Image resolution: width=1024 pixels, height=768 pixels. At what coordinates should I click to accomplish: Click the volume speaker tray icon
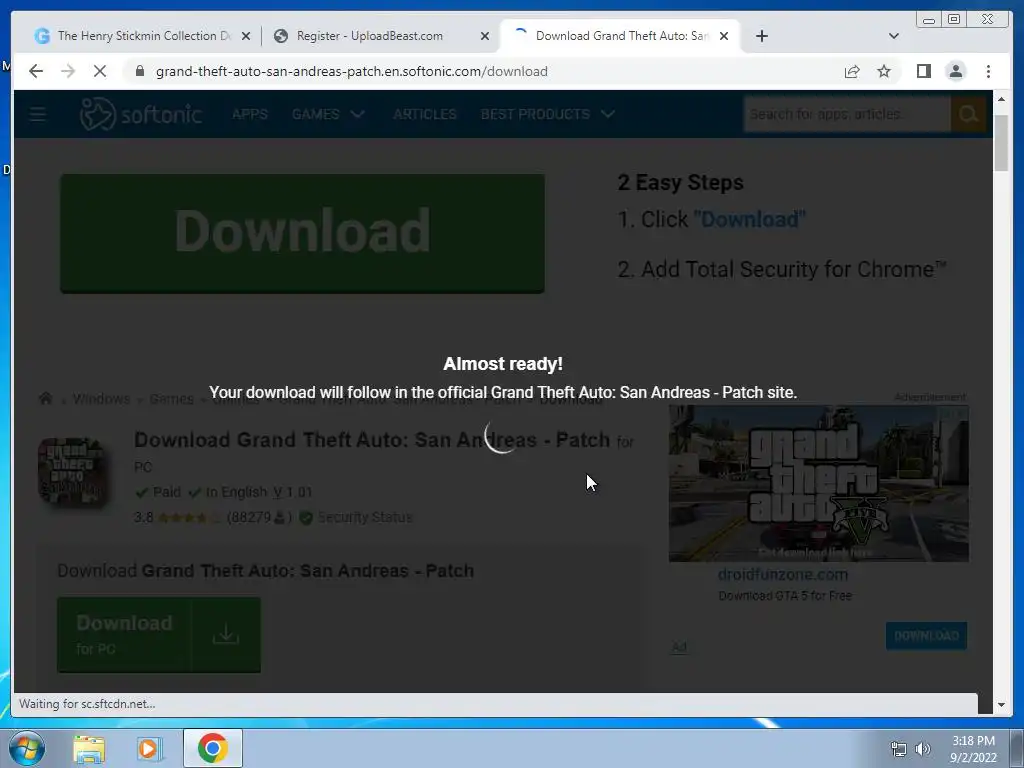922,749
